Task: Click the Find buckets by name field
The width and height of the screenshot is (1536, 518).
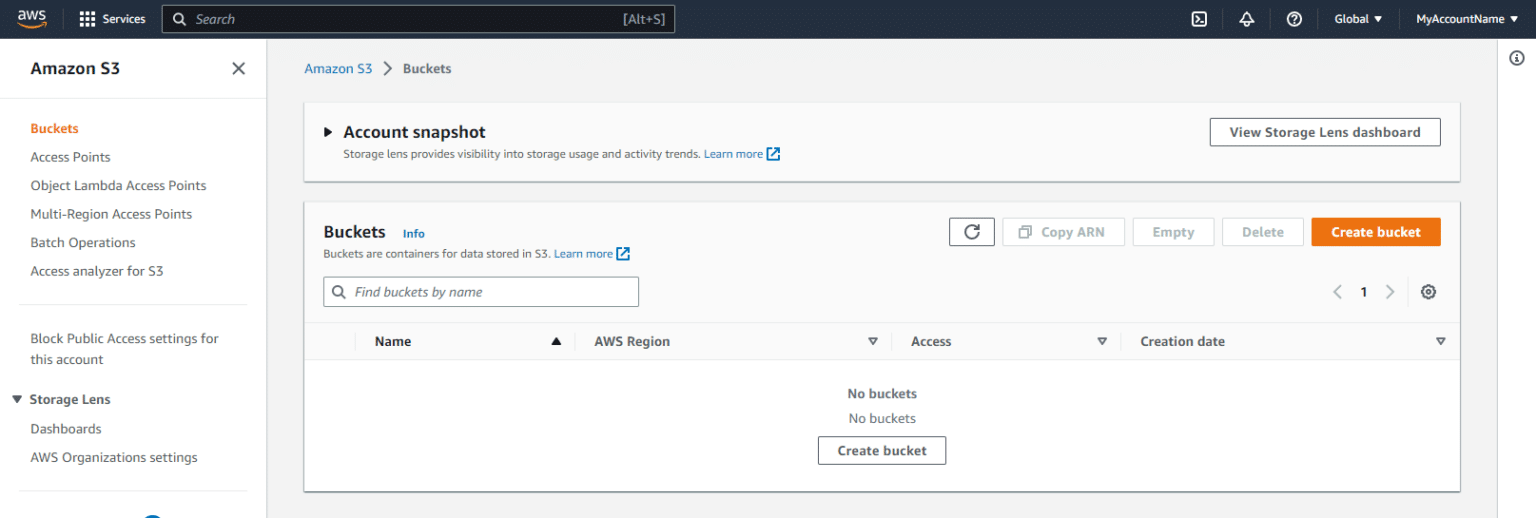Action: [x=490, y=292]
